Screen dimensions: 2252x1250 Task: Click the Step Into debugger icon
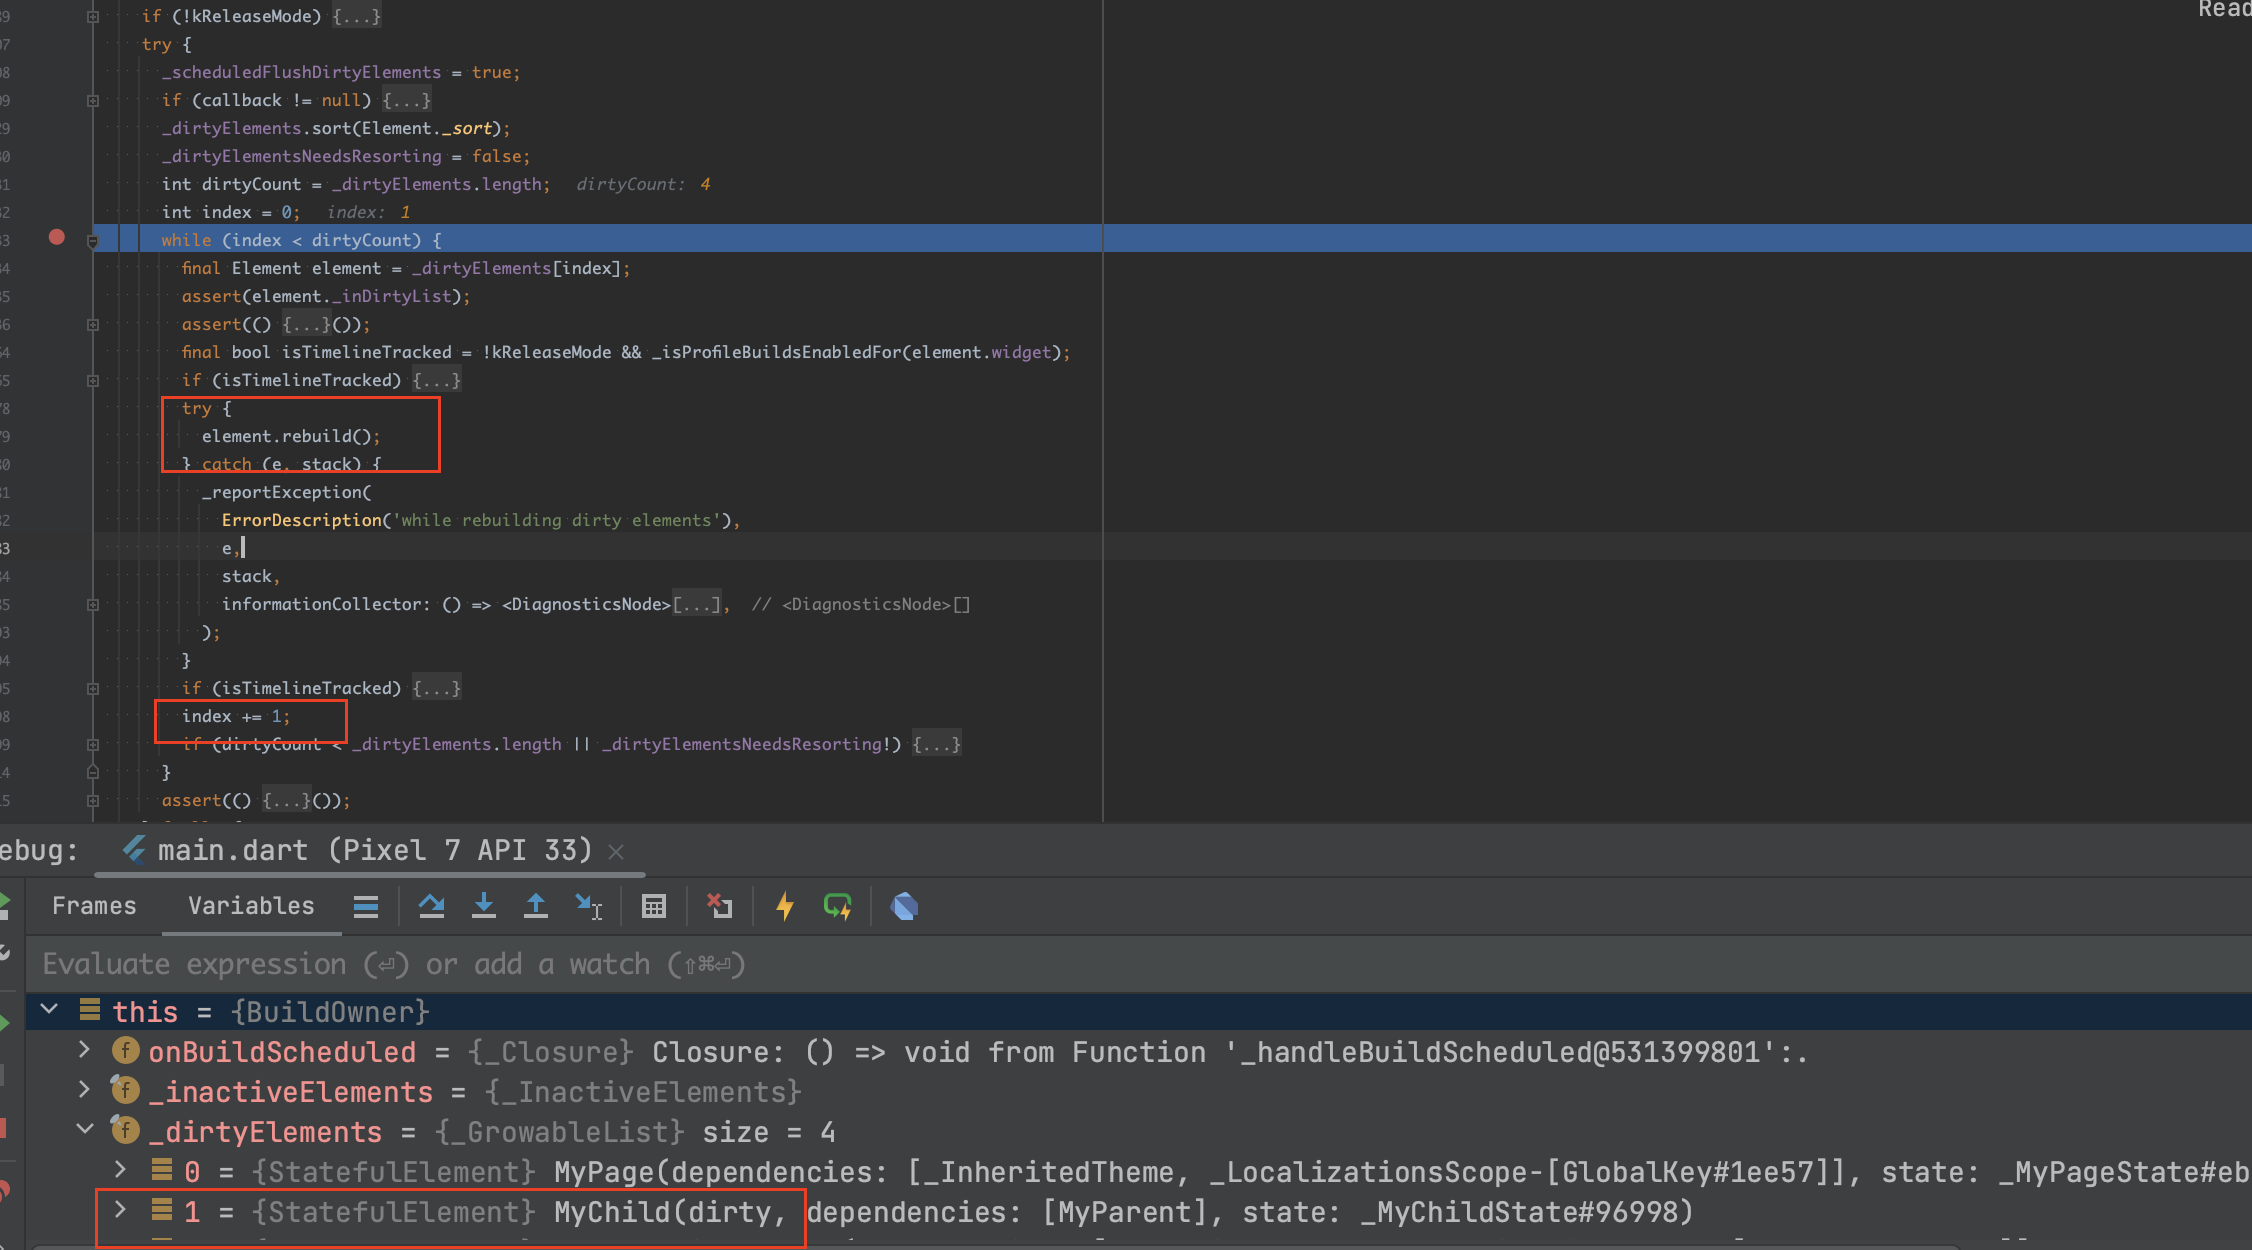(484, 906)
